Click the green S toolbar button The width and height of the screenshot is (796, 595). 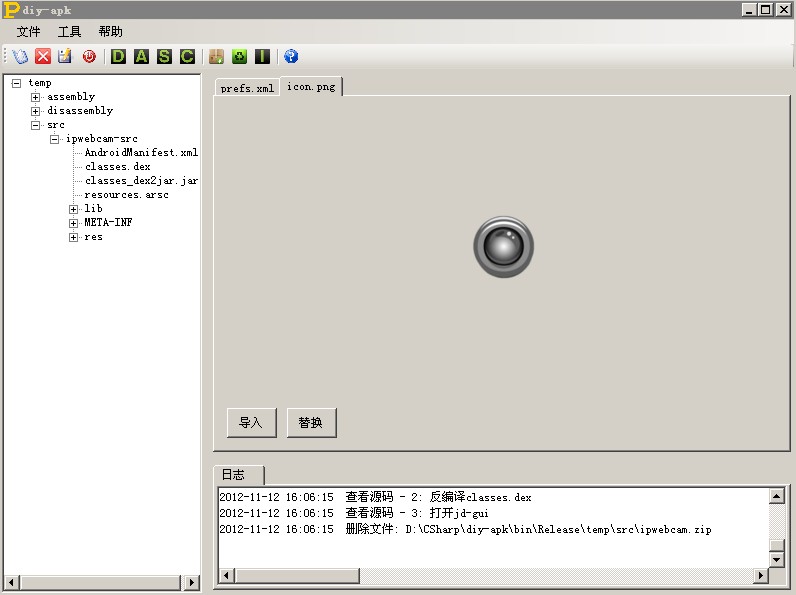tap(164, 57)
